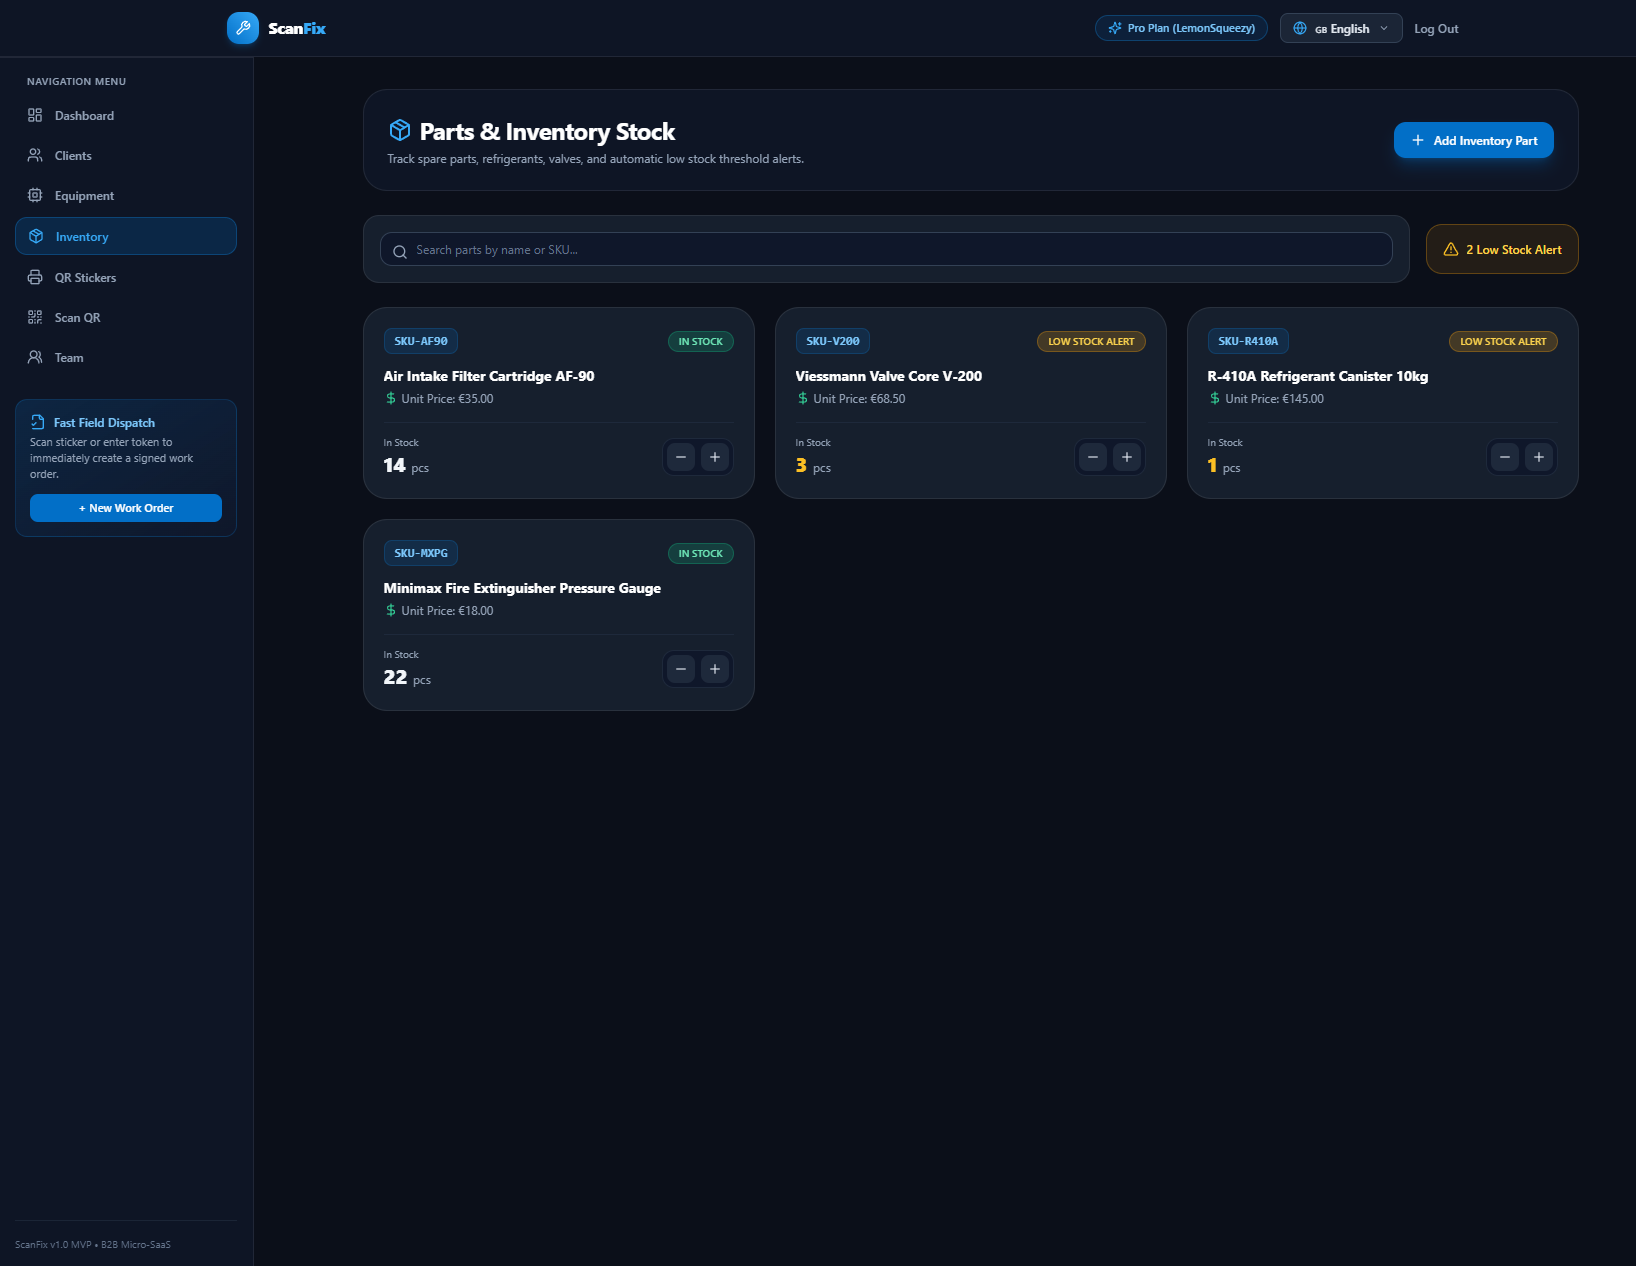The height and width of the screenshot is (1266, 1636).
Task: Increase stock of Viessmann Valve Core V-200
Action: (1127, 457)
